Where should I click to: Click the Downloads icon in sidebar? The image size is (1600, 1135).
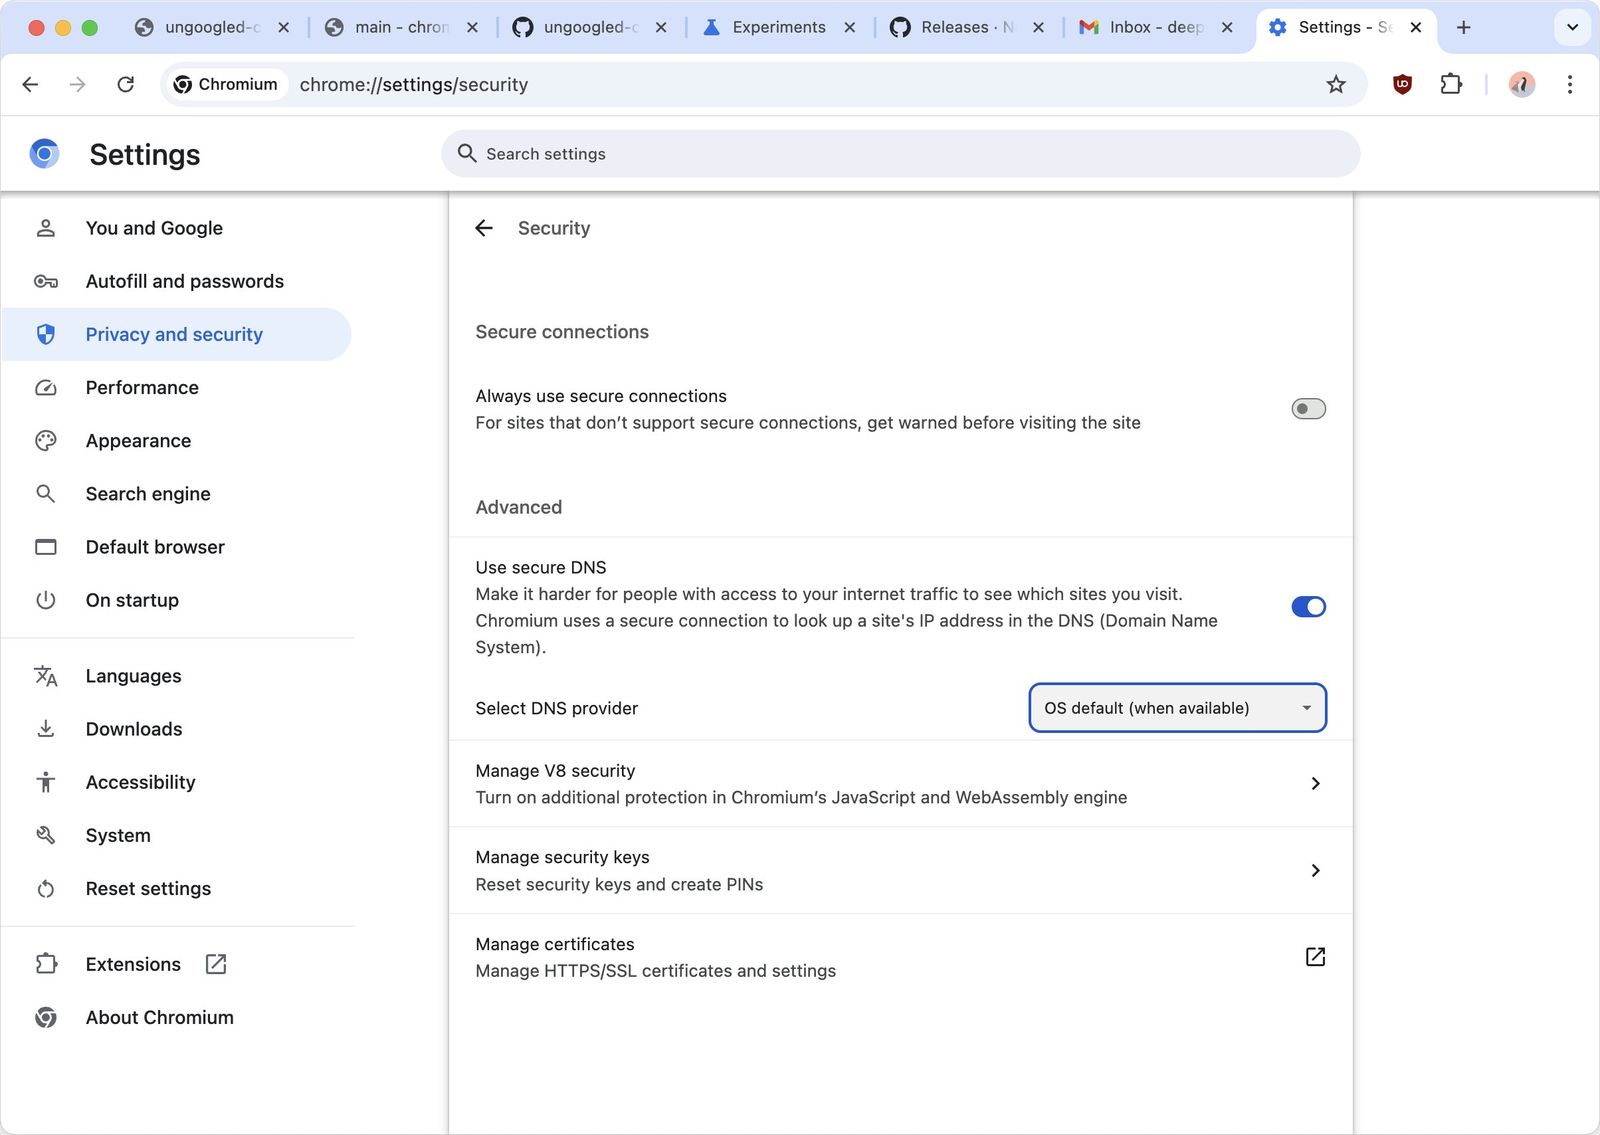pyautogui.click(x=46, y=728)
